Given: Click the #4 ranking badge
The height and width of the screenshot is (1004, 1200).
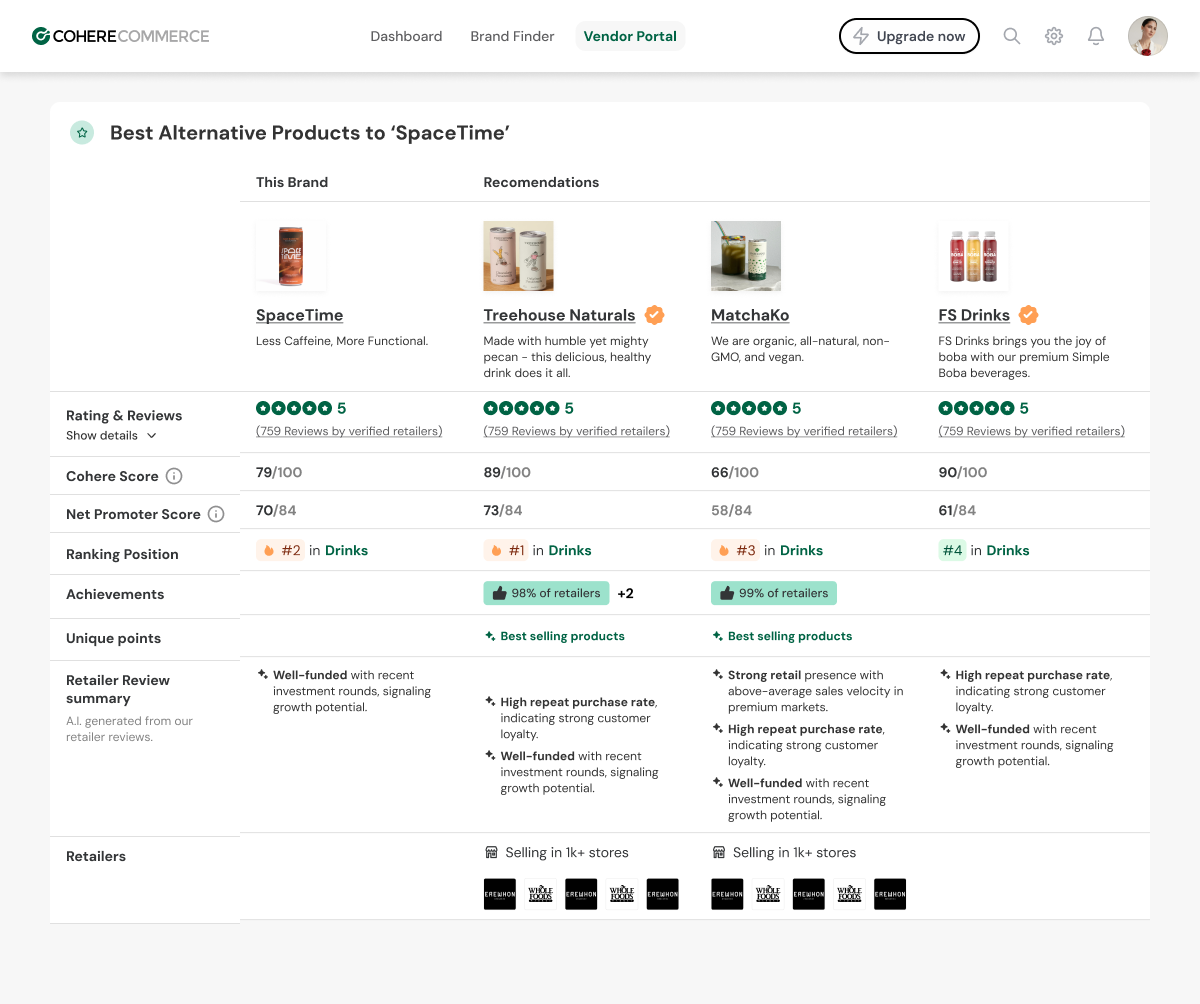Looking at the screenshot, I should (952, 550).
